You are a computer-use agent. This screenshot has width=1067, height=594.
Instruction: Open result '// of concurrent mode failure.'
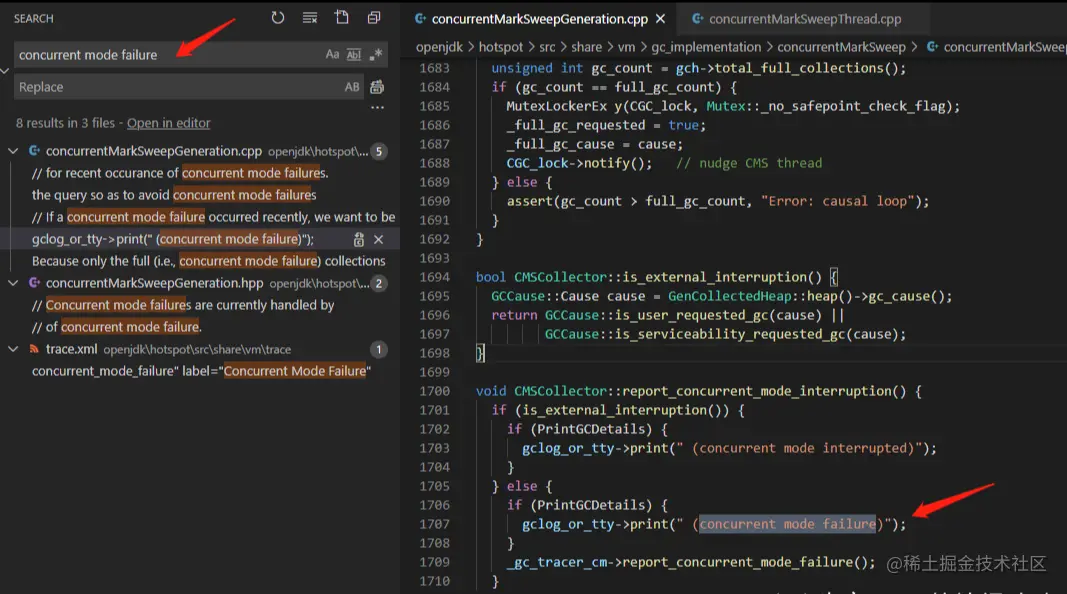pyautogui.click(x=116, y=327)
